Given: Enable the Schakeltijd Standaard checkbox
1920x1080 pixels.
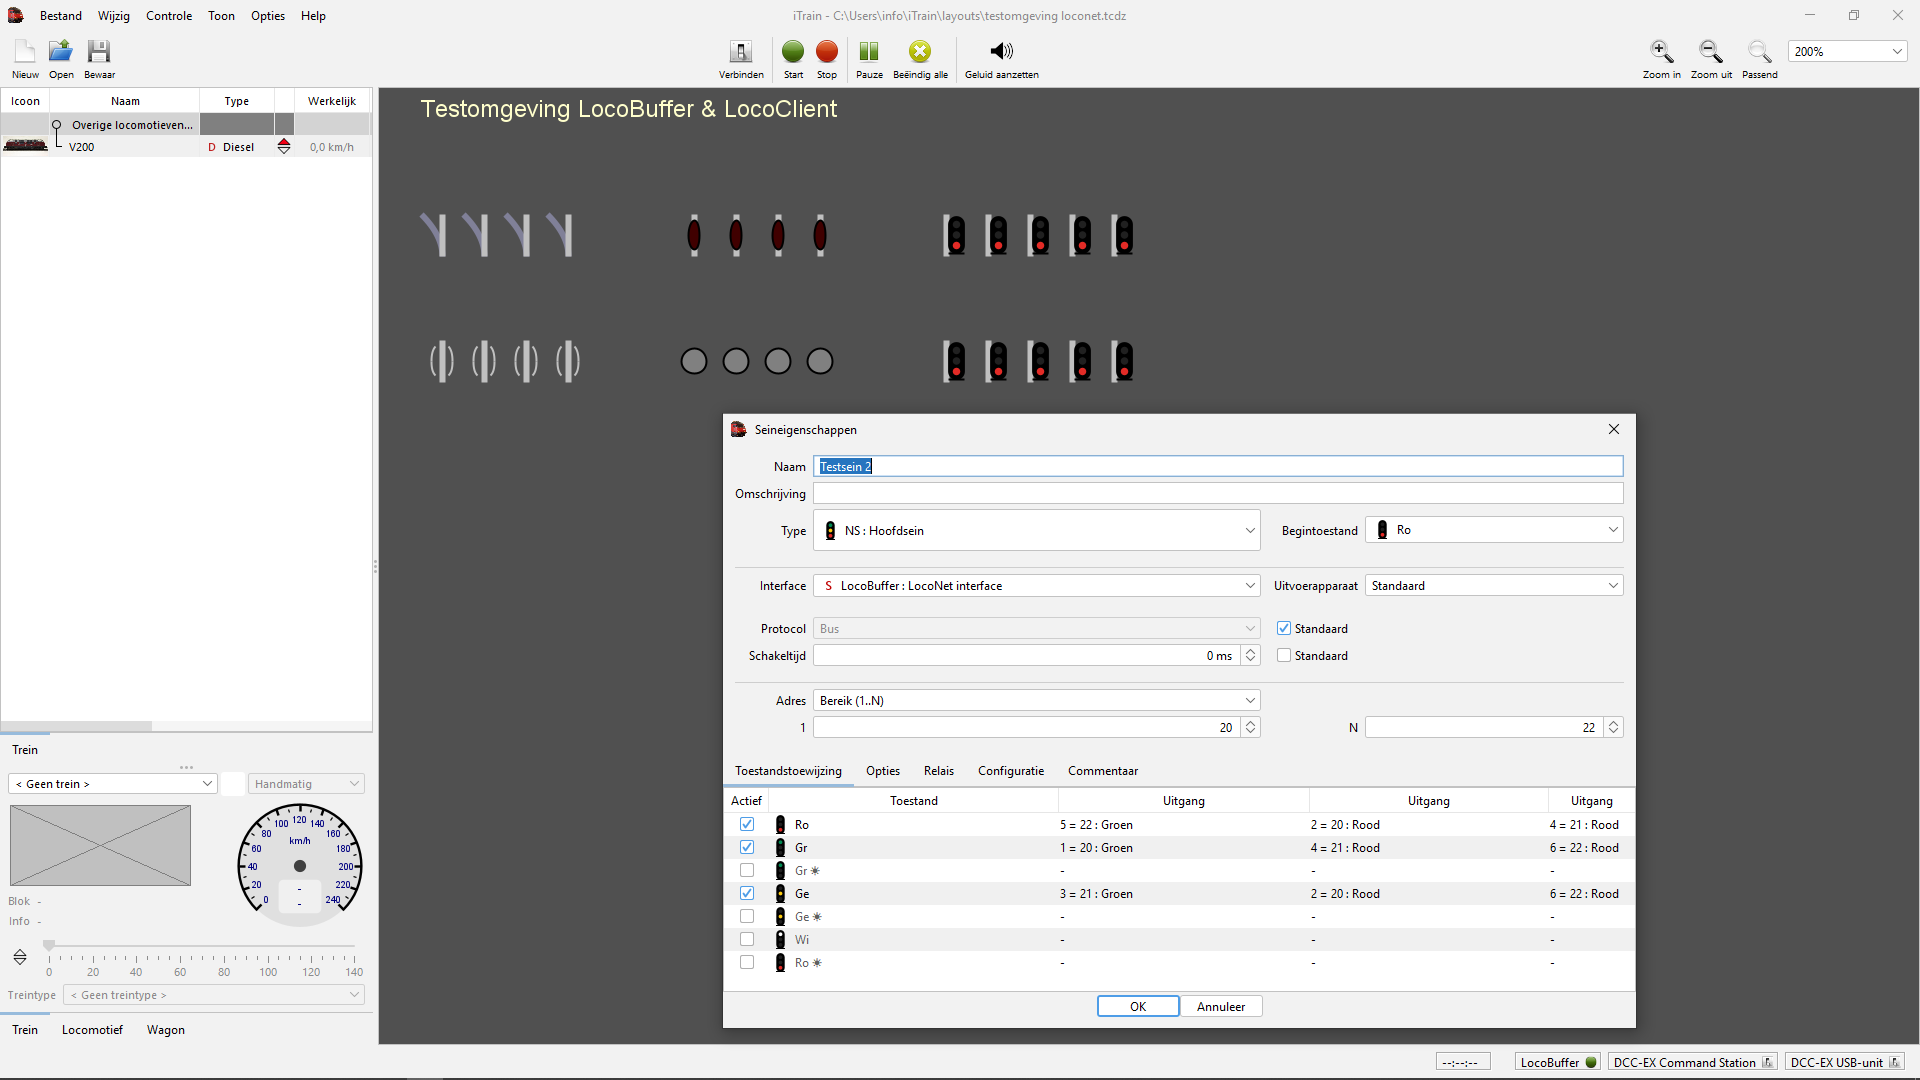Looking at the screenshot, I should [1284, 656].
